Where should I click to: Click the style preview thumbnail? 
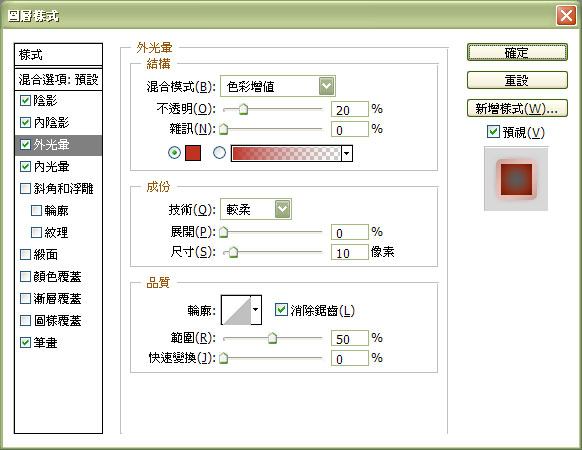click(x=516, y=179)
